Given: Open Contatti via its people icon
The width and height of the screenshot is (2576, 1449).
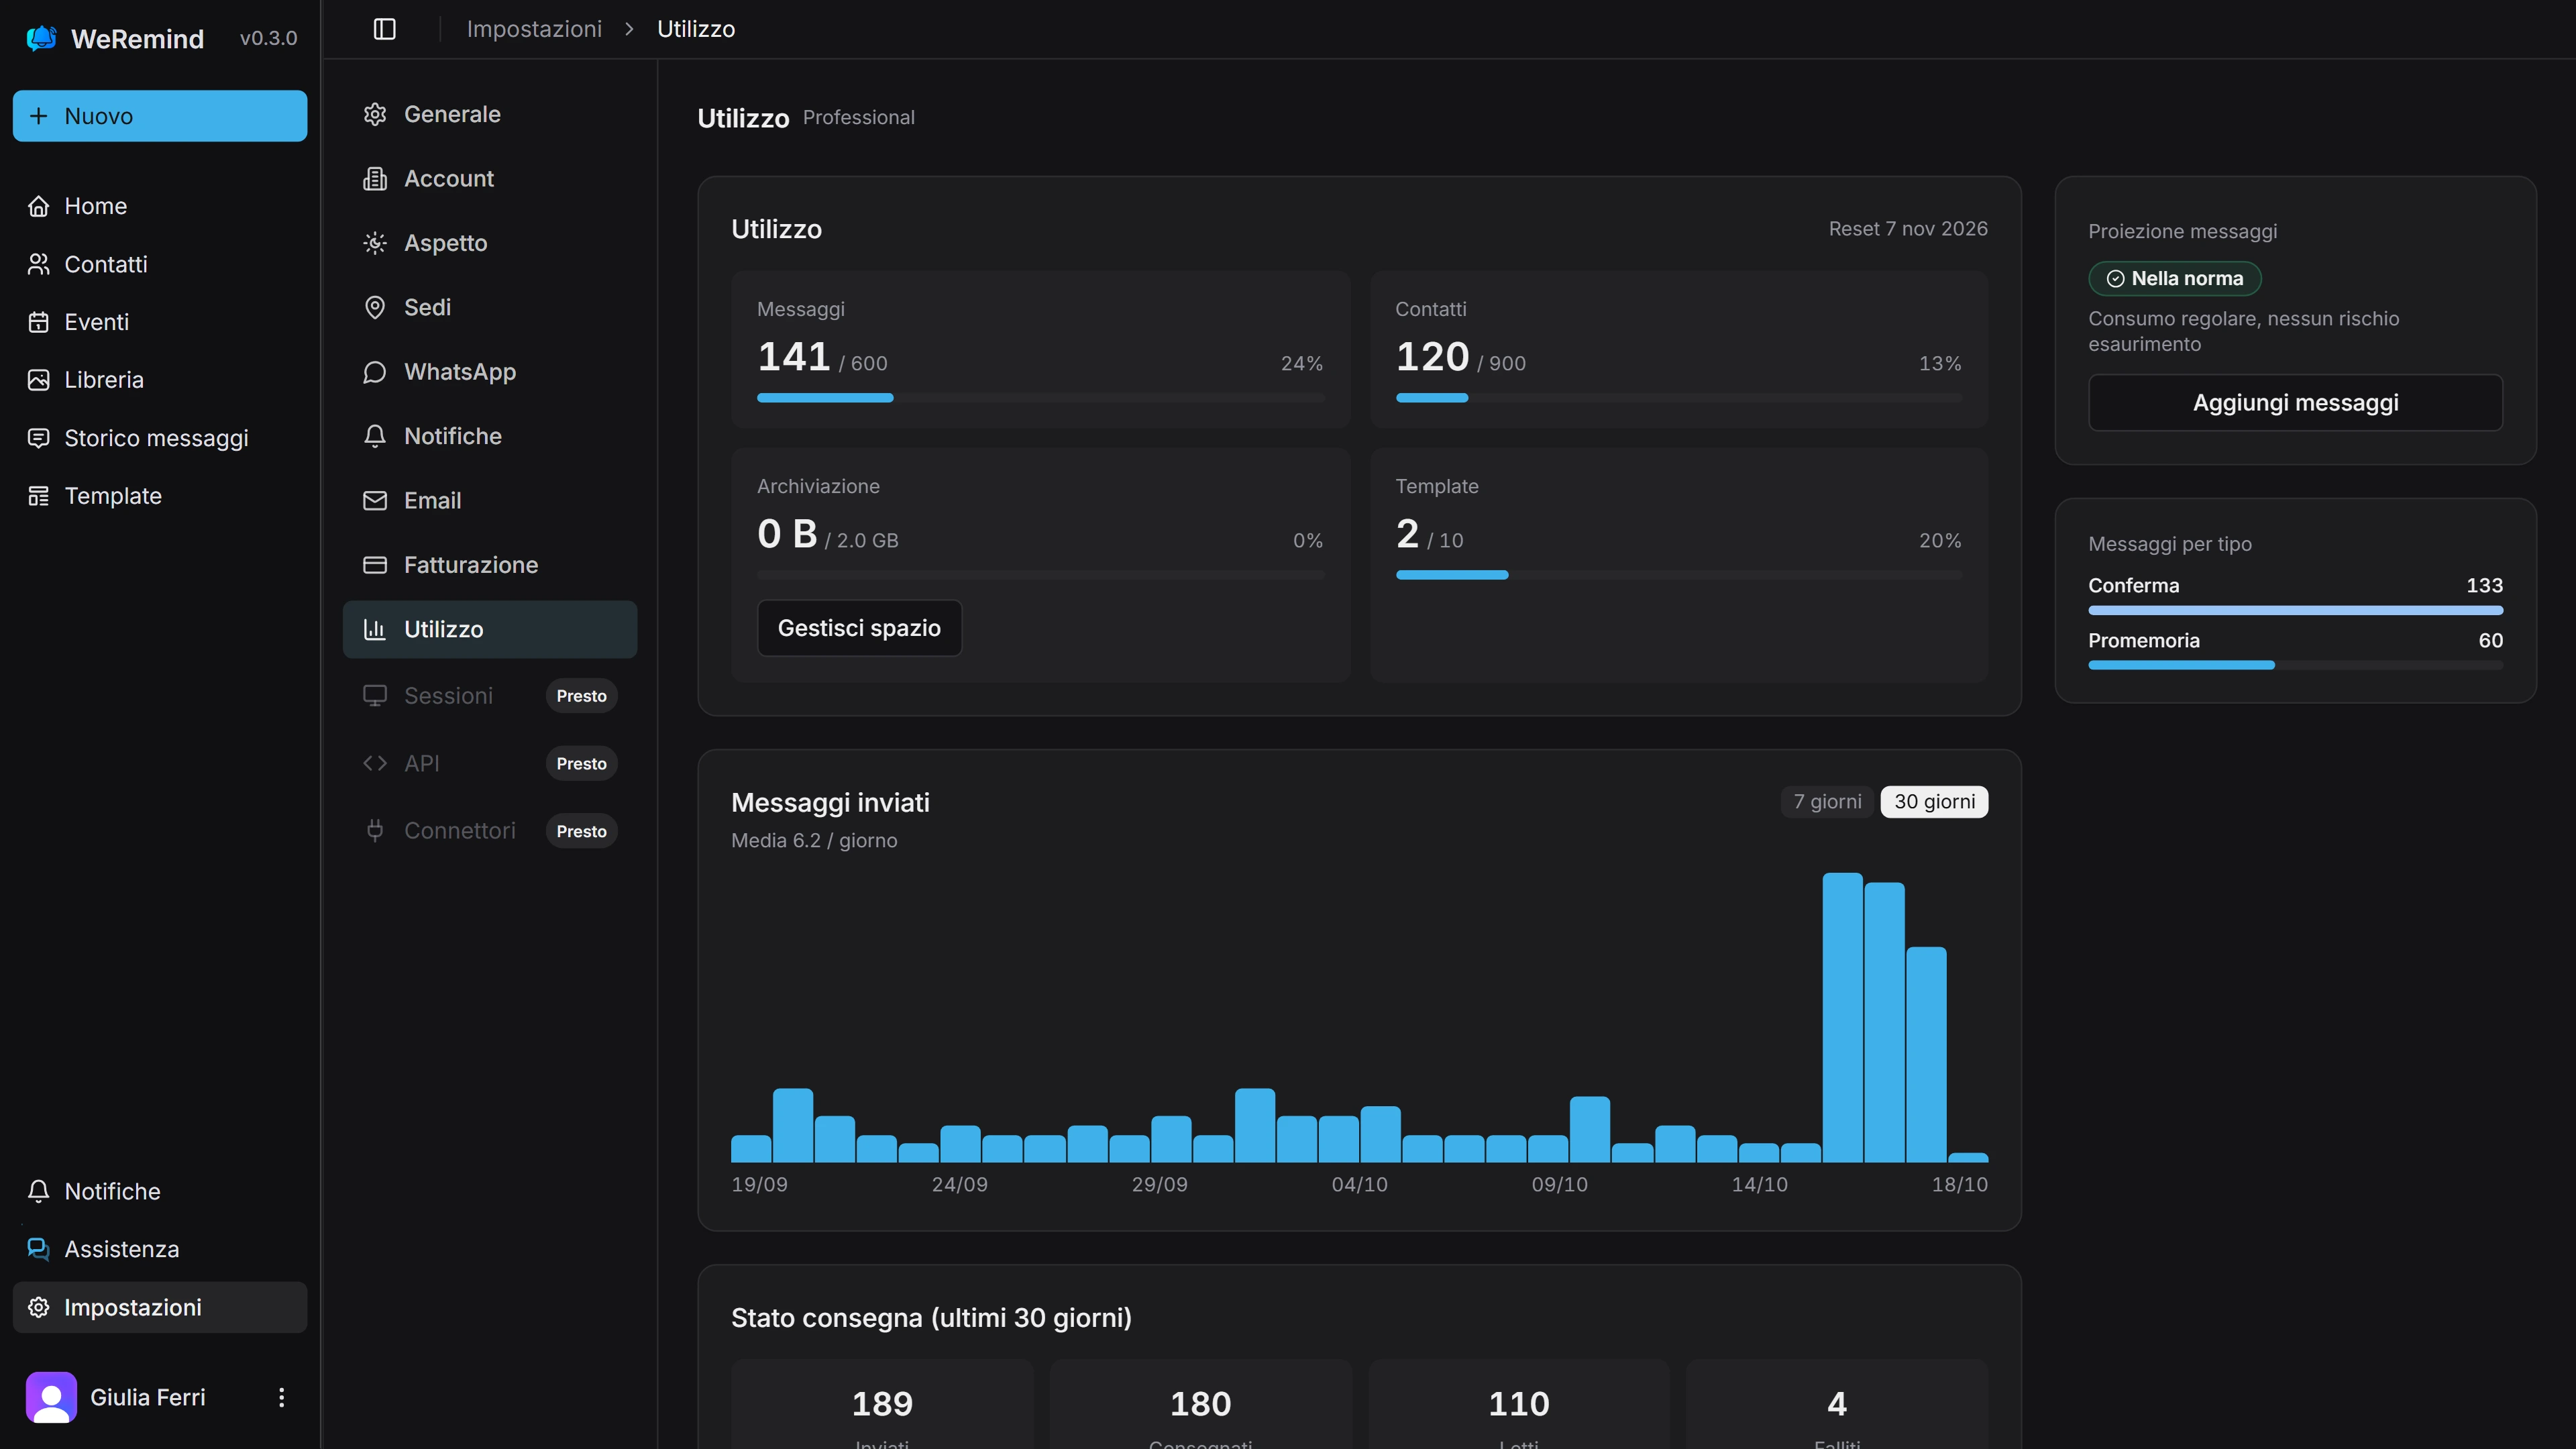Looking at the screenshot, I should (x=38, y=264).
